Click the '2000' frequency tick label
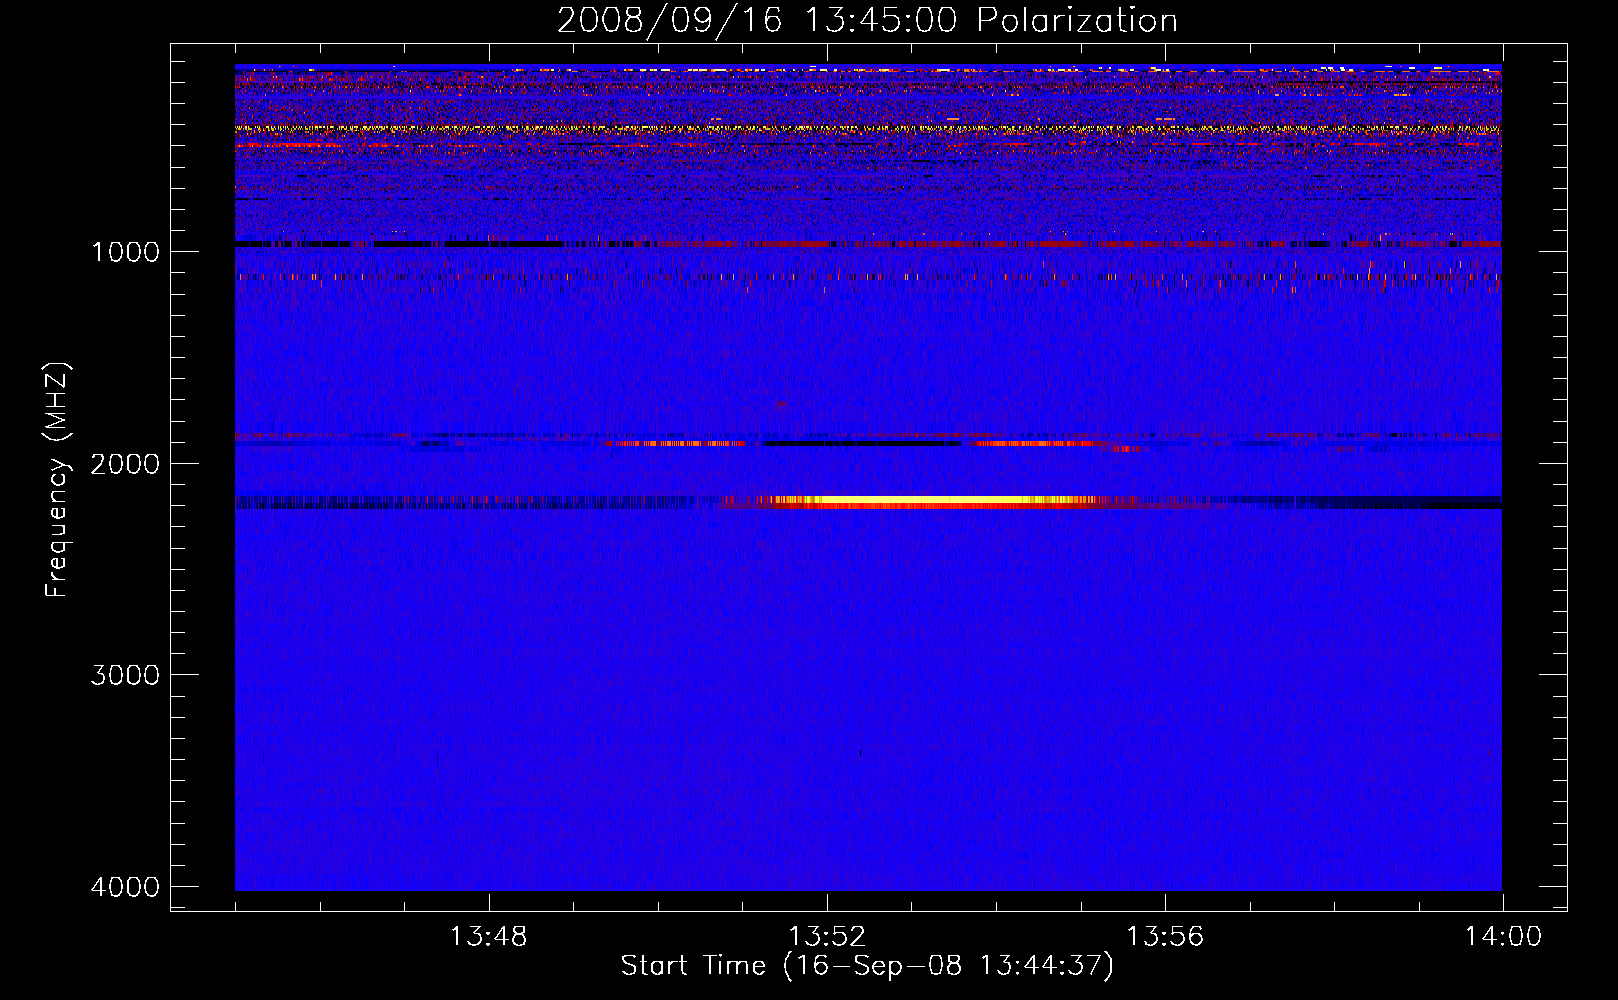Image resolution: width=1618 pixels, height=1000 pixels. [x=125, y=463]
